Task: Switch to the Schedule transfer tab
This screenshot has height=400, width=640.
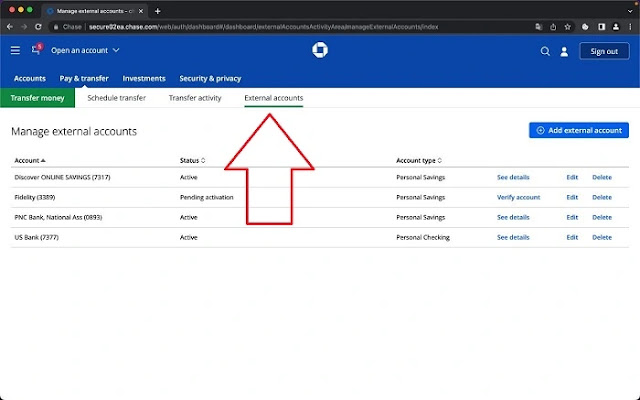Action: [116, 98]
